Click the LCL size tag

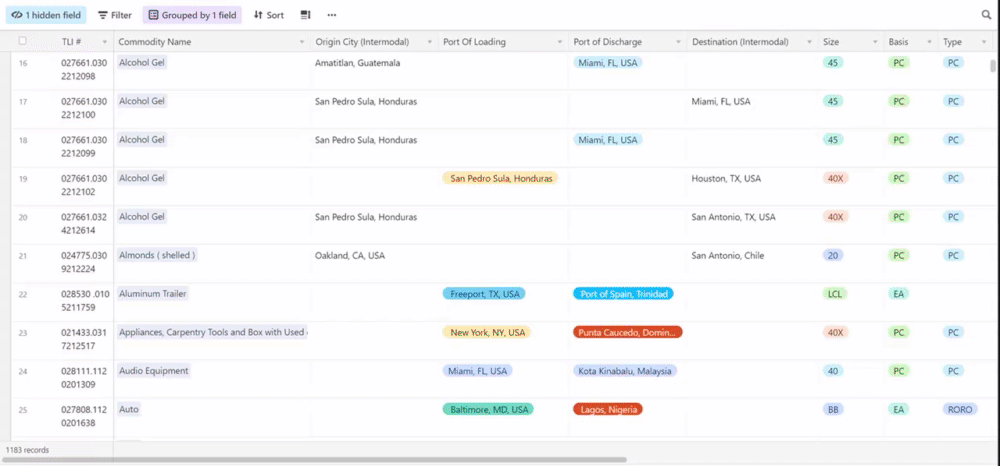click(834, 294)
